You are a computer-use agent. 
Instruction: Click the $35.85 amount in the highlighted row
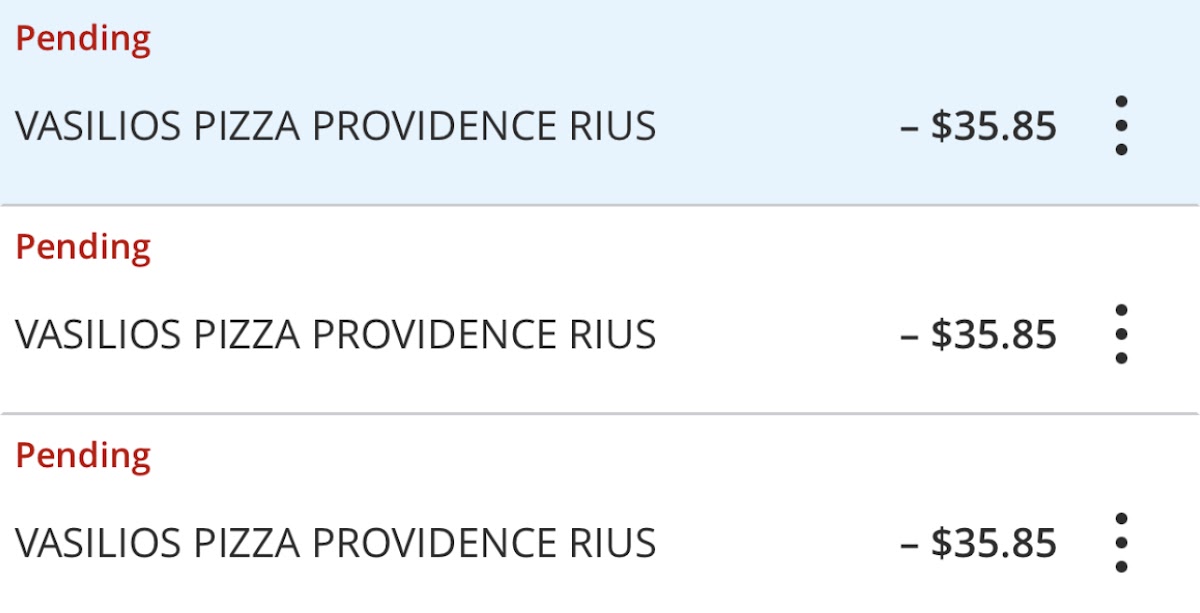pos(993,127)
